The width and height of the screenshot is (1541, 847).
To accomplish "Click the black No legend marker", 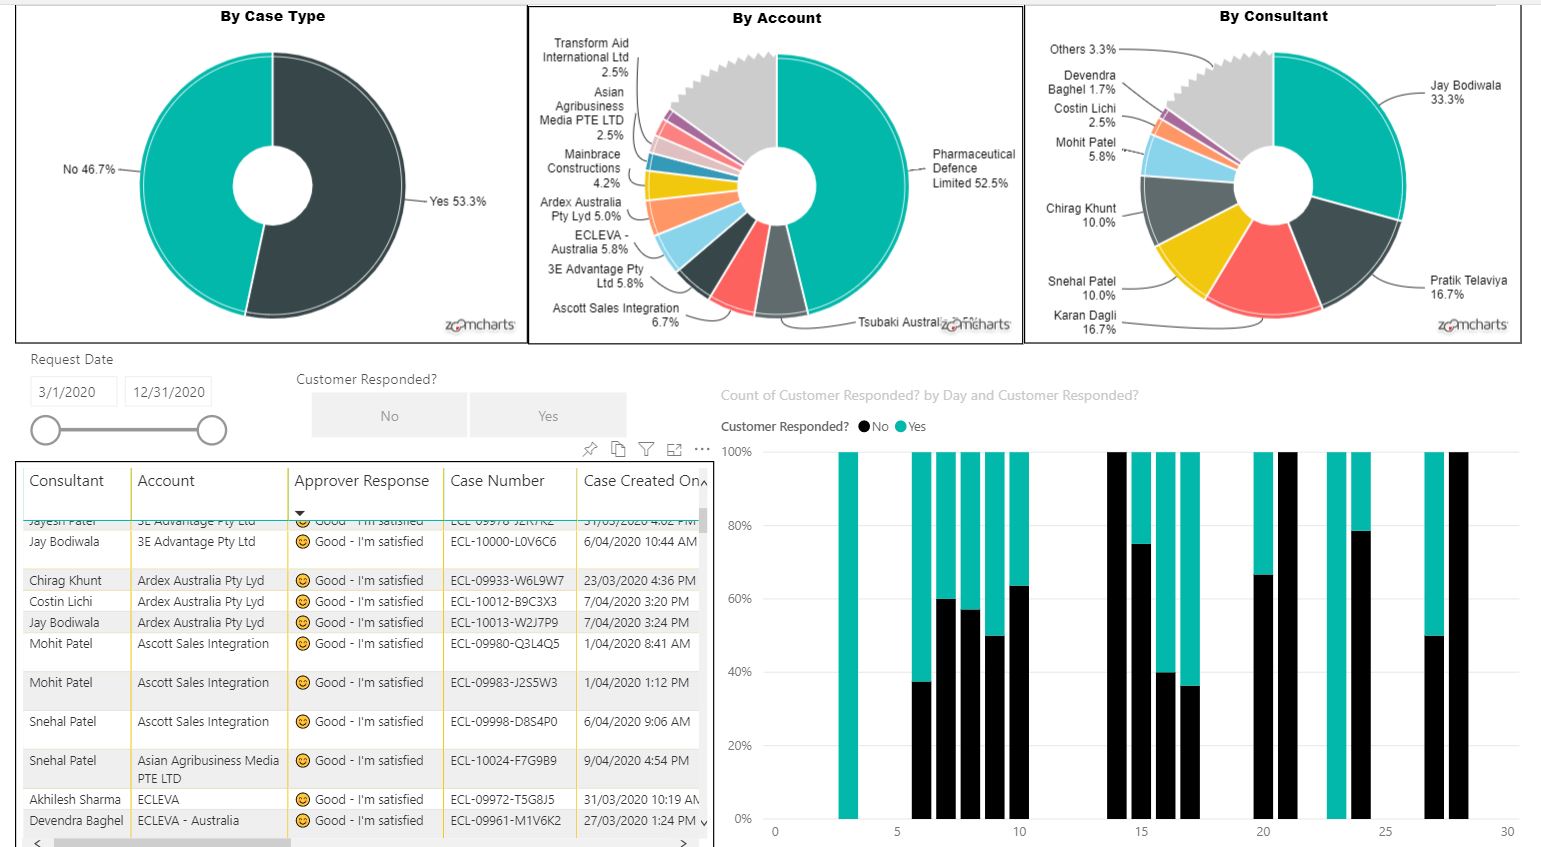I will click(x=864, y=427).
